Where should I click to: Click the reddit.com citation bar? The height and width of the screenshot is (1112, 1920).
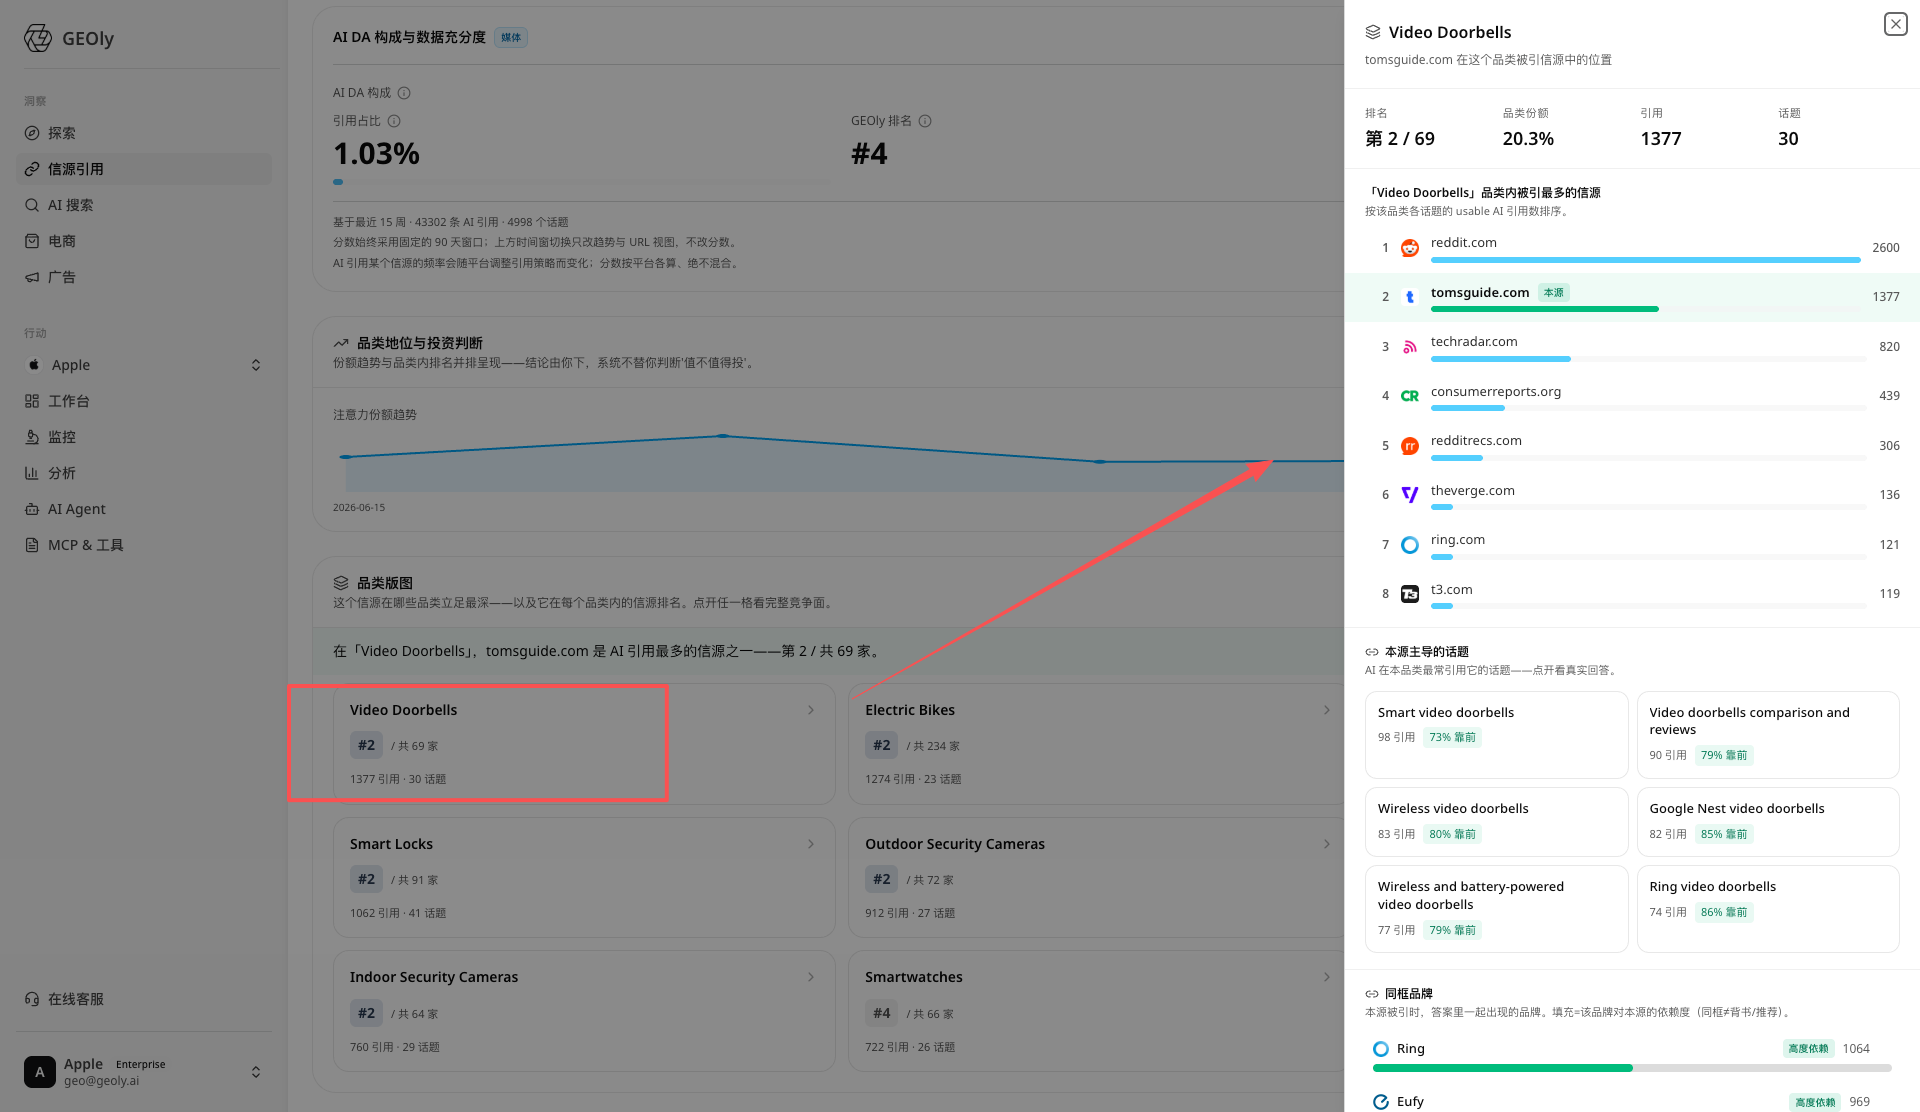[1648, 260]
